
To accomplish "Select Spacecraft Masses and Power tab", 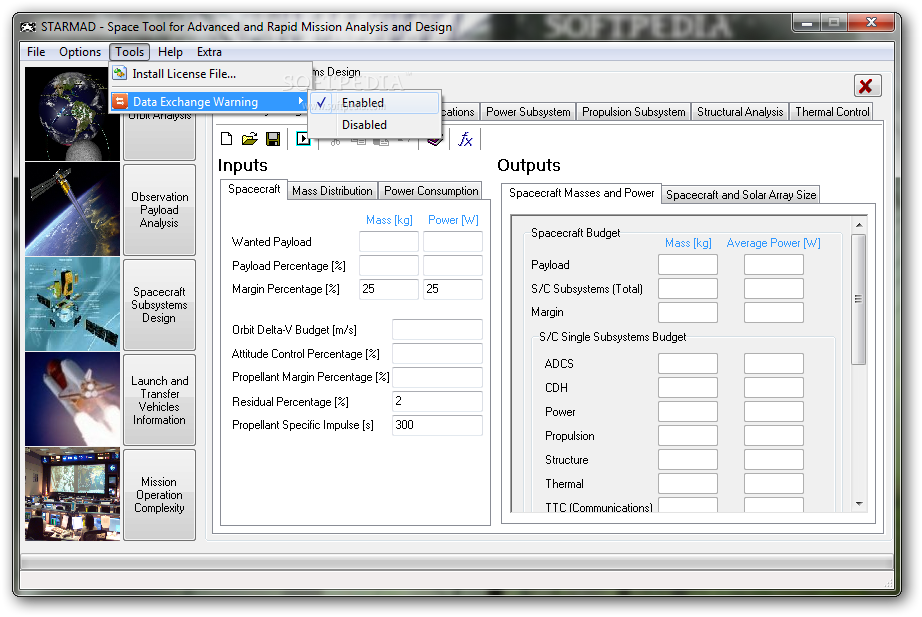I will coord(582,193).
